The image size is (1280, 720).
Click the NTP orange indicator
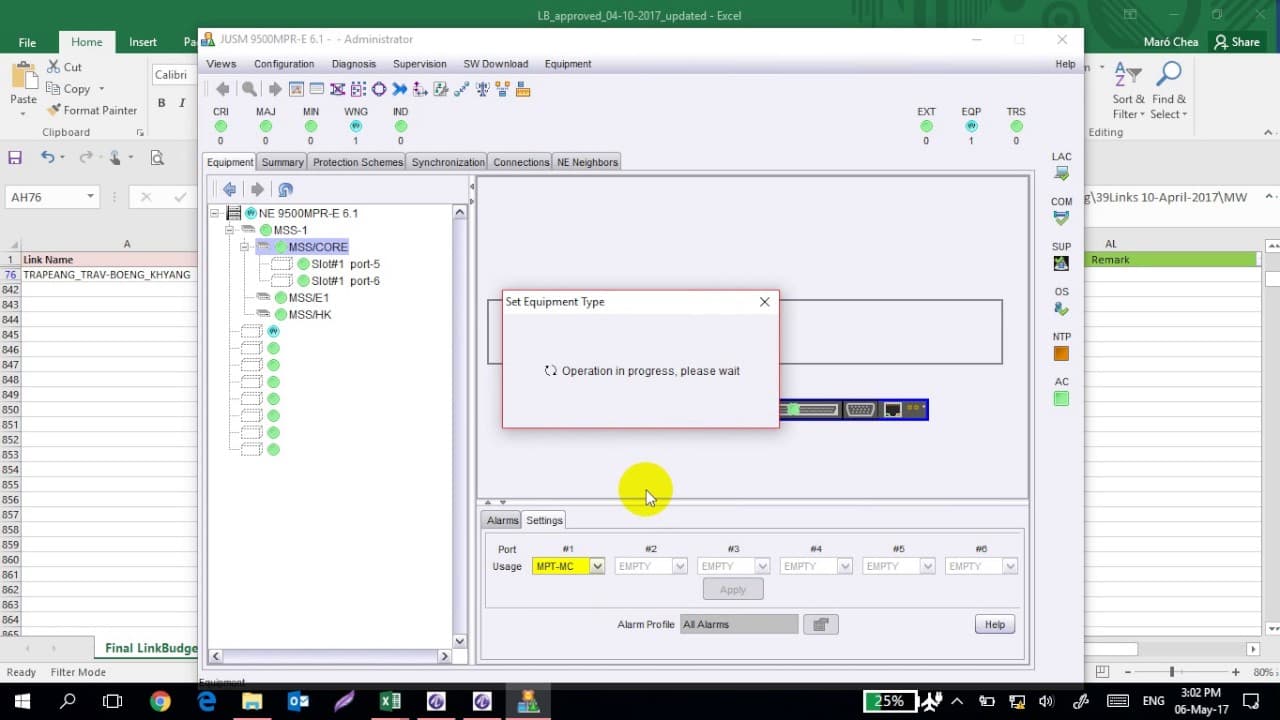click(1061, 354)
